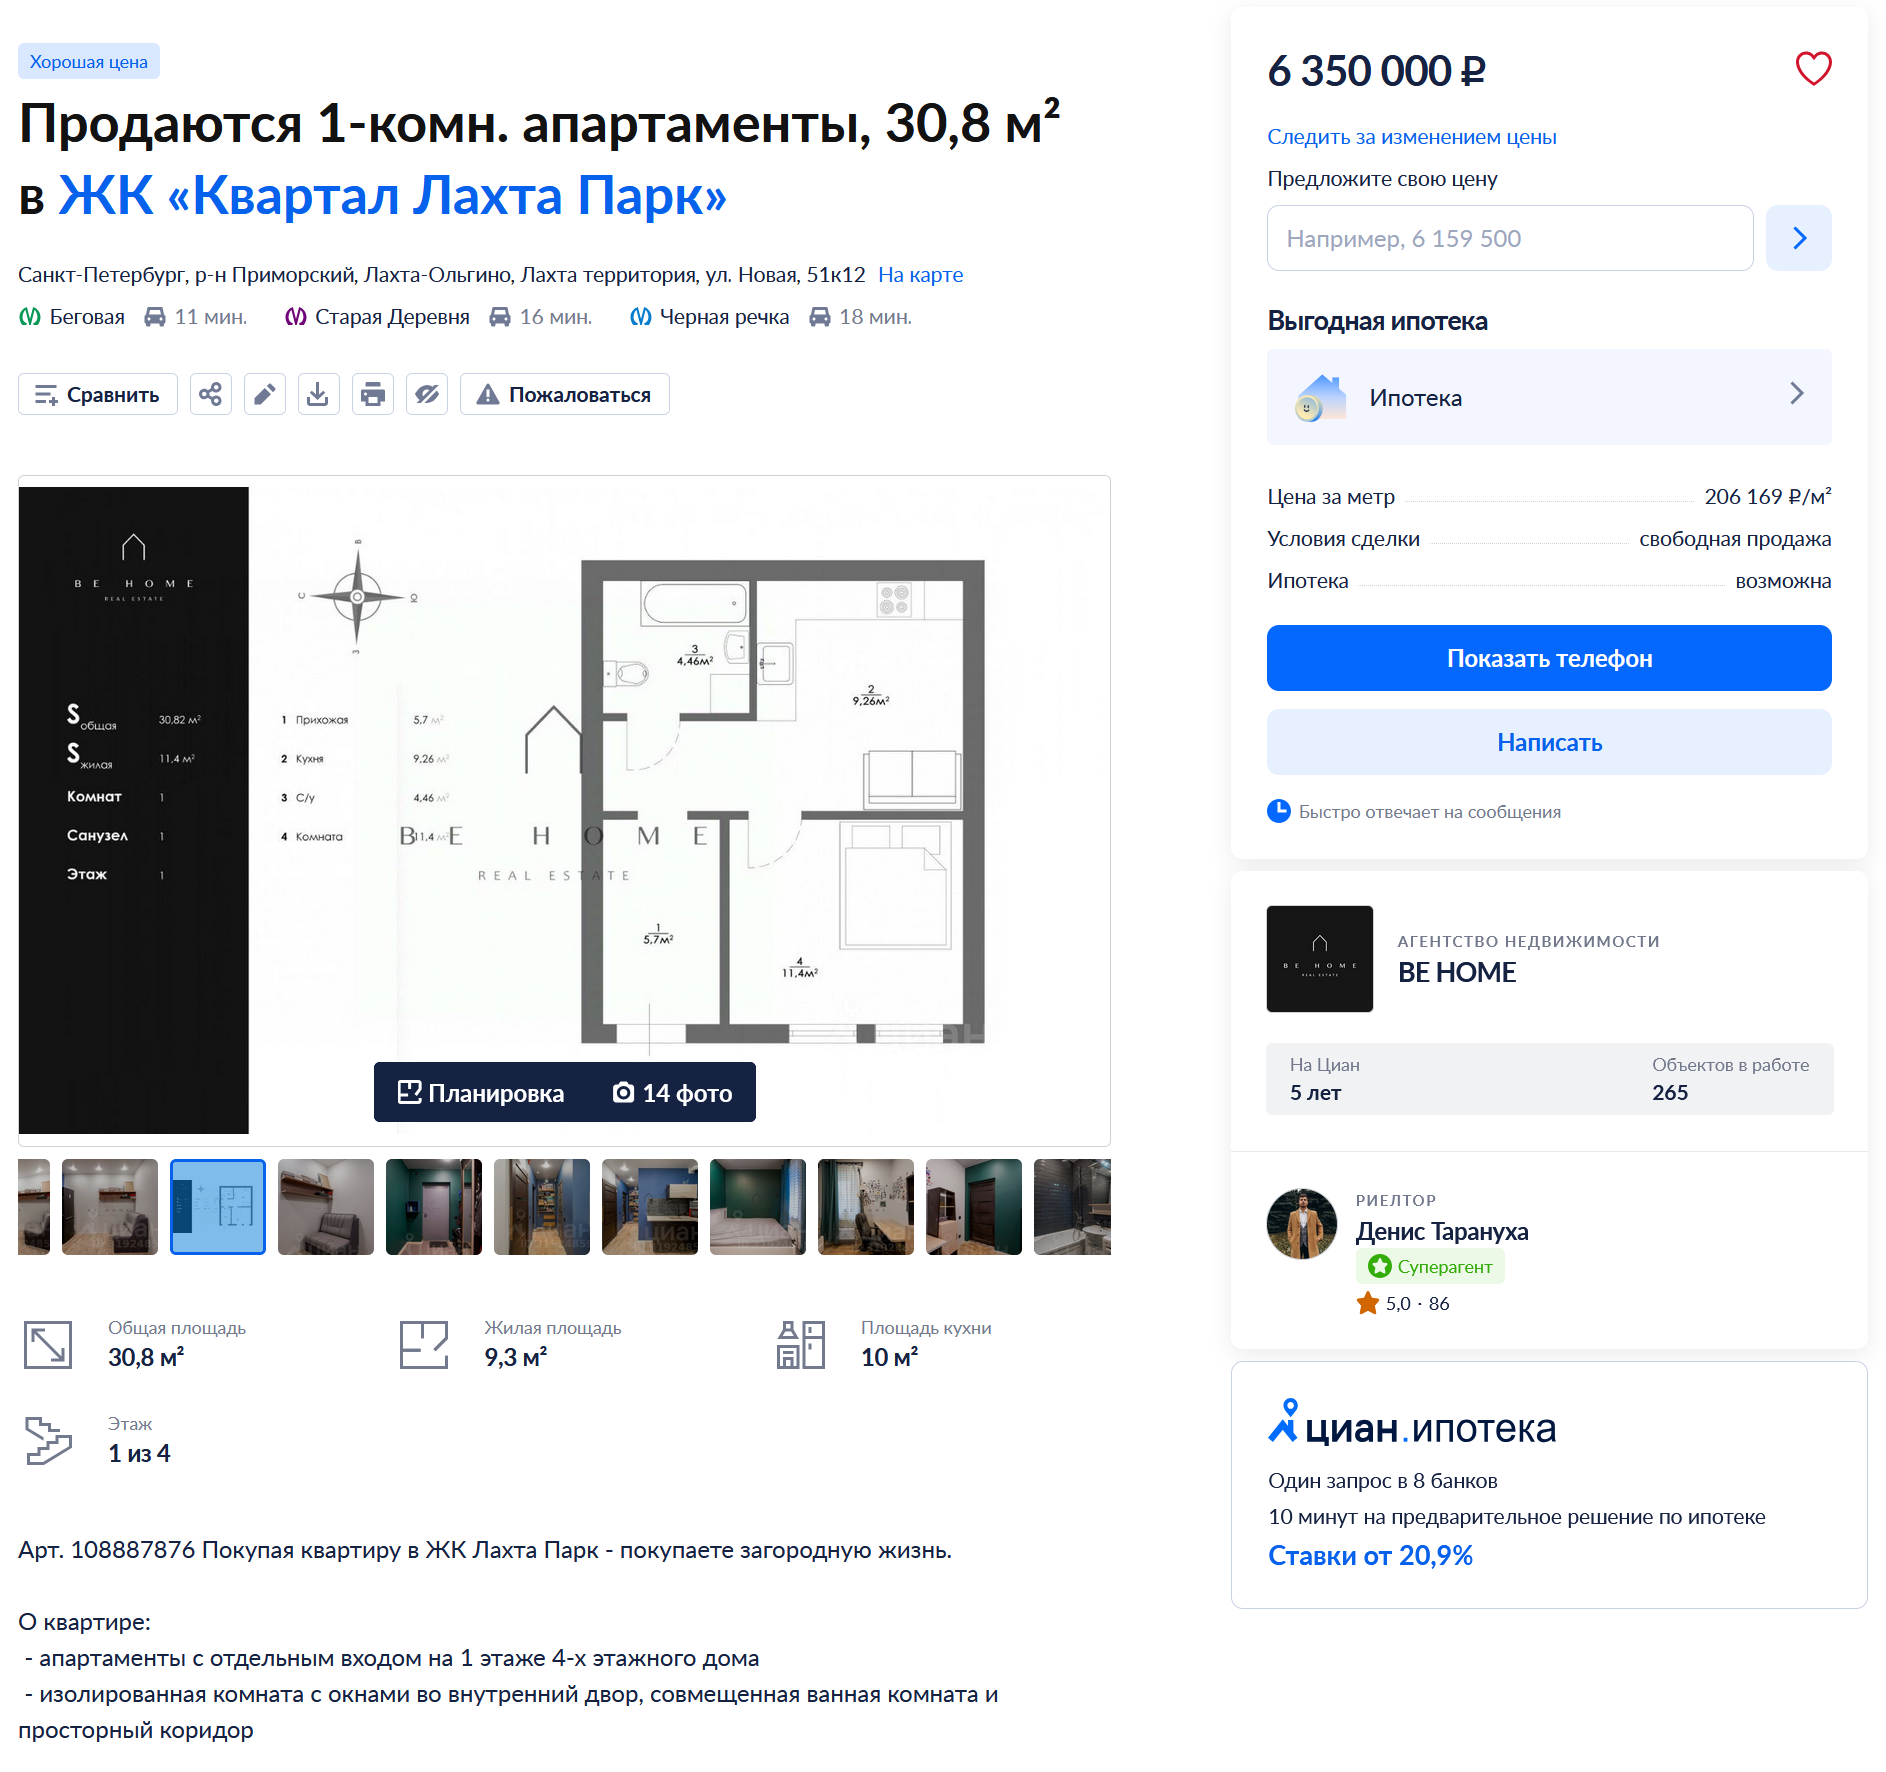Add listing to favorites with heart icon
1886x1772 pixels.
coord(1813,69)
